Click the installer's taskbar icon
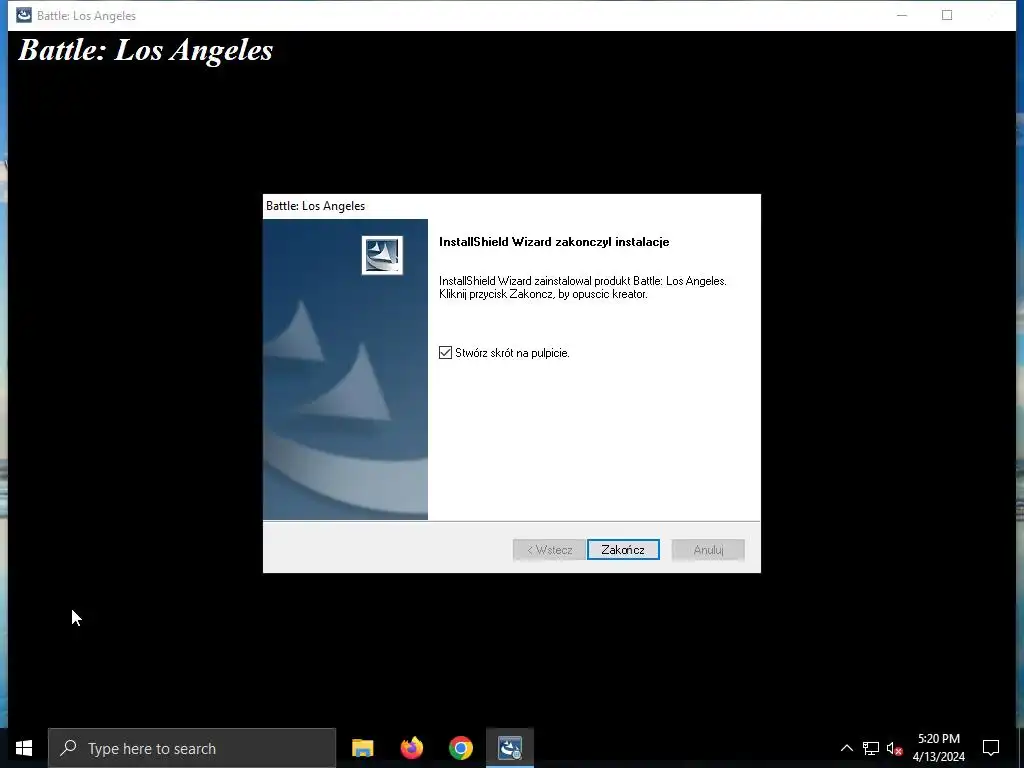 [509, 748]
